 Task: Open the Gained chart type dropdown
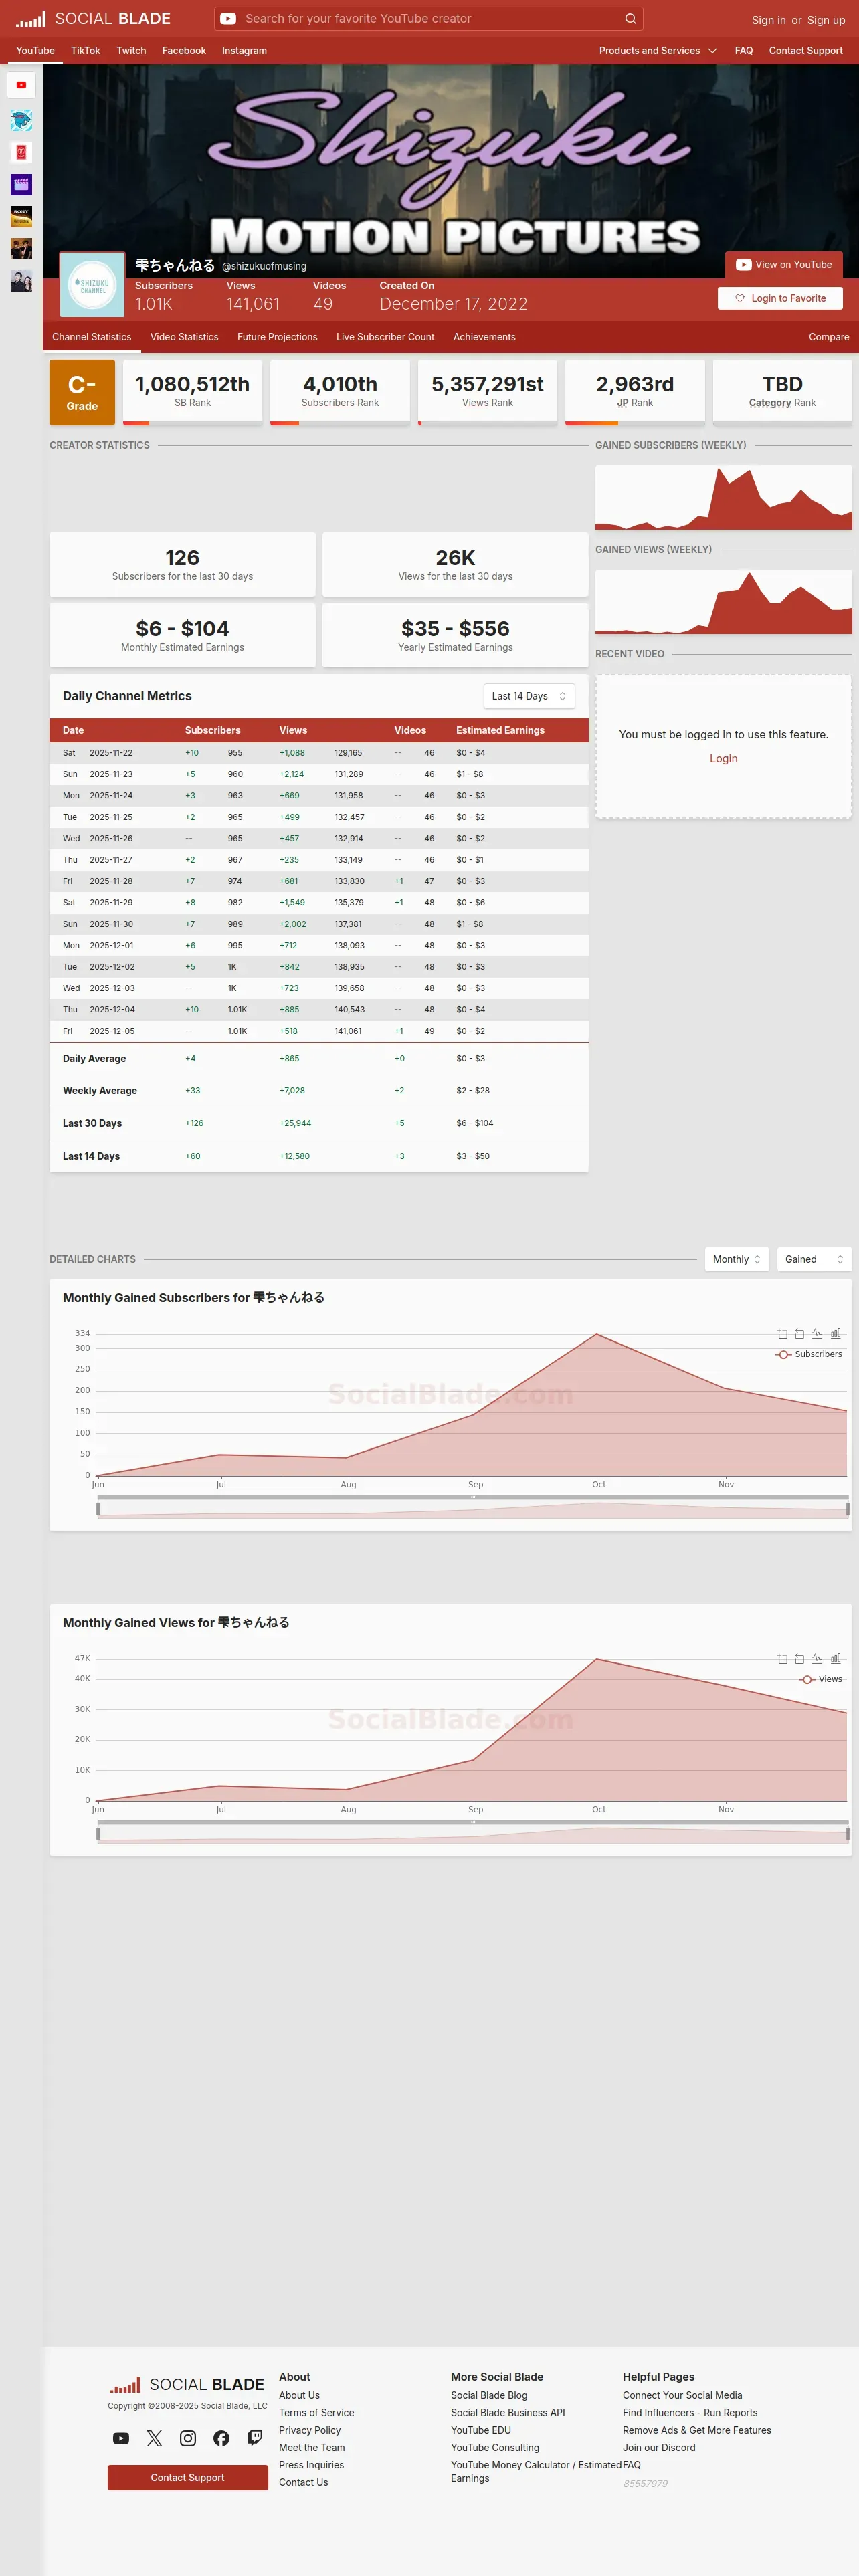pyautogui.click(x=814, y=1259)
